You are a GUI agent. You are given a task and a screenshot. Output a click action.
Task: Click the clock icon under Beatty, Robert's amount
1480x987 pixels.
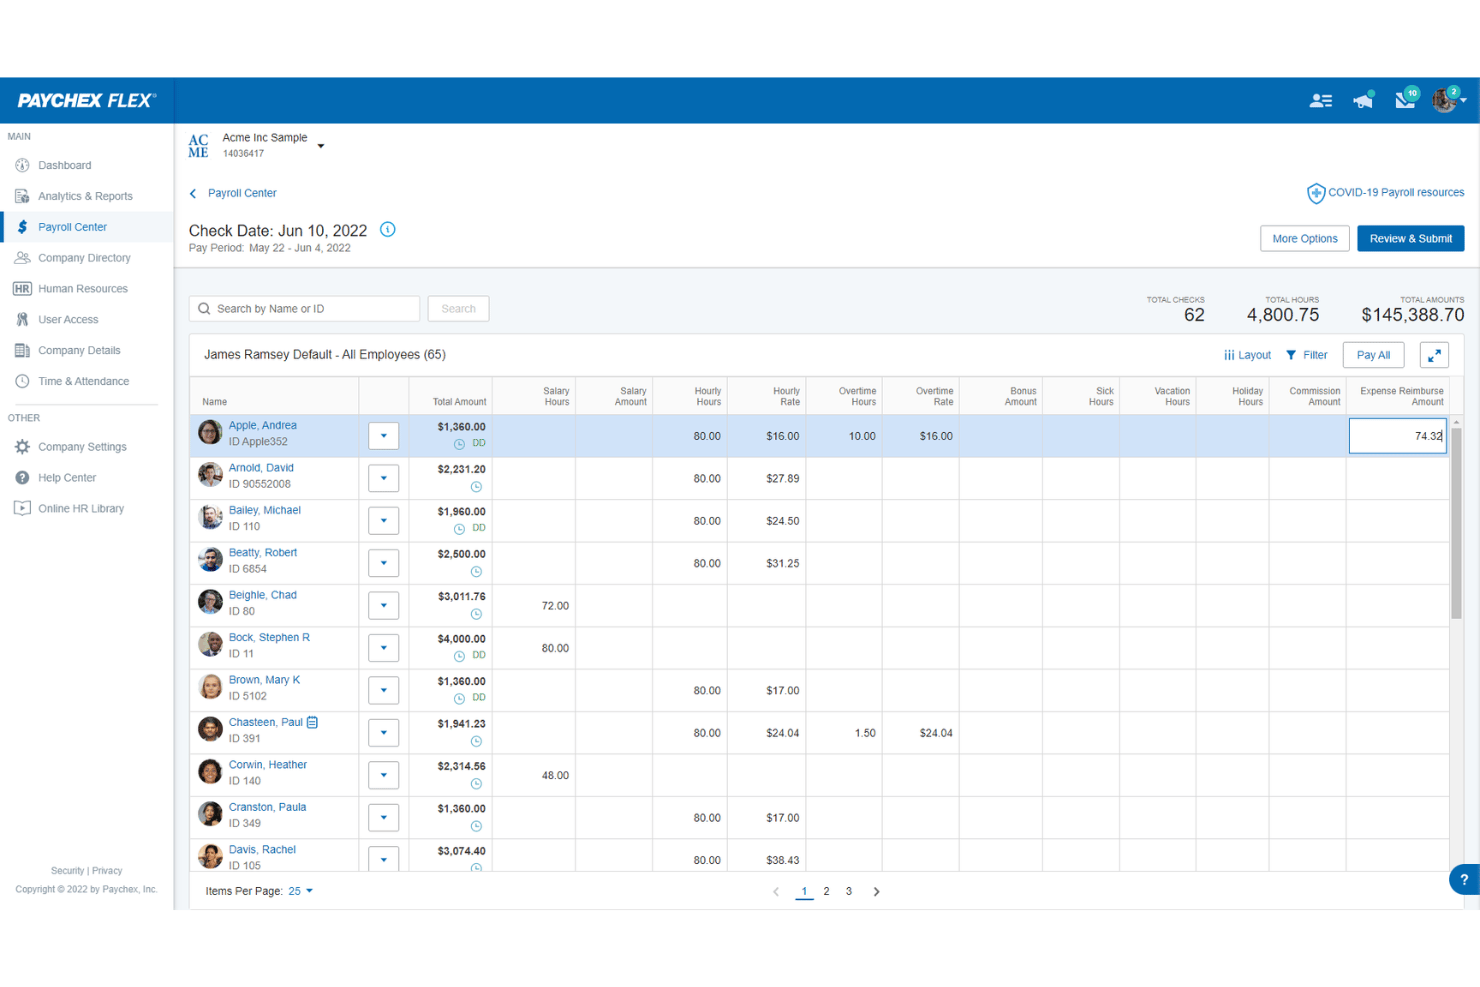point(476,572)
